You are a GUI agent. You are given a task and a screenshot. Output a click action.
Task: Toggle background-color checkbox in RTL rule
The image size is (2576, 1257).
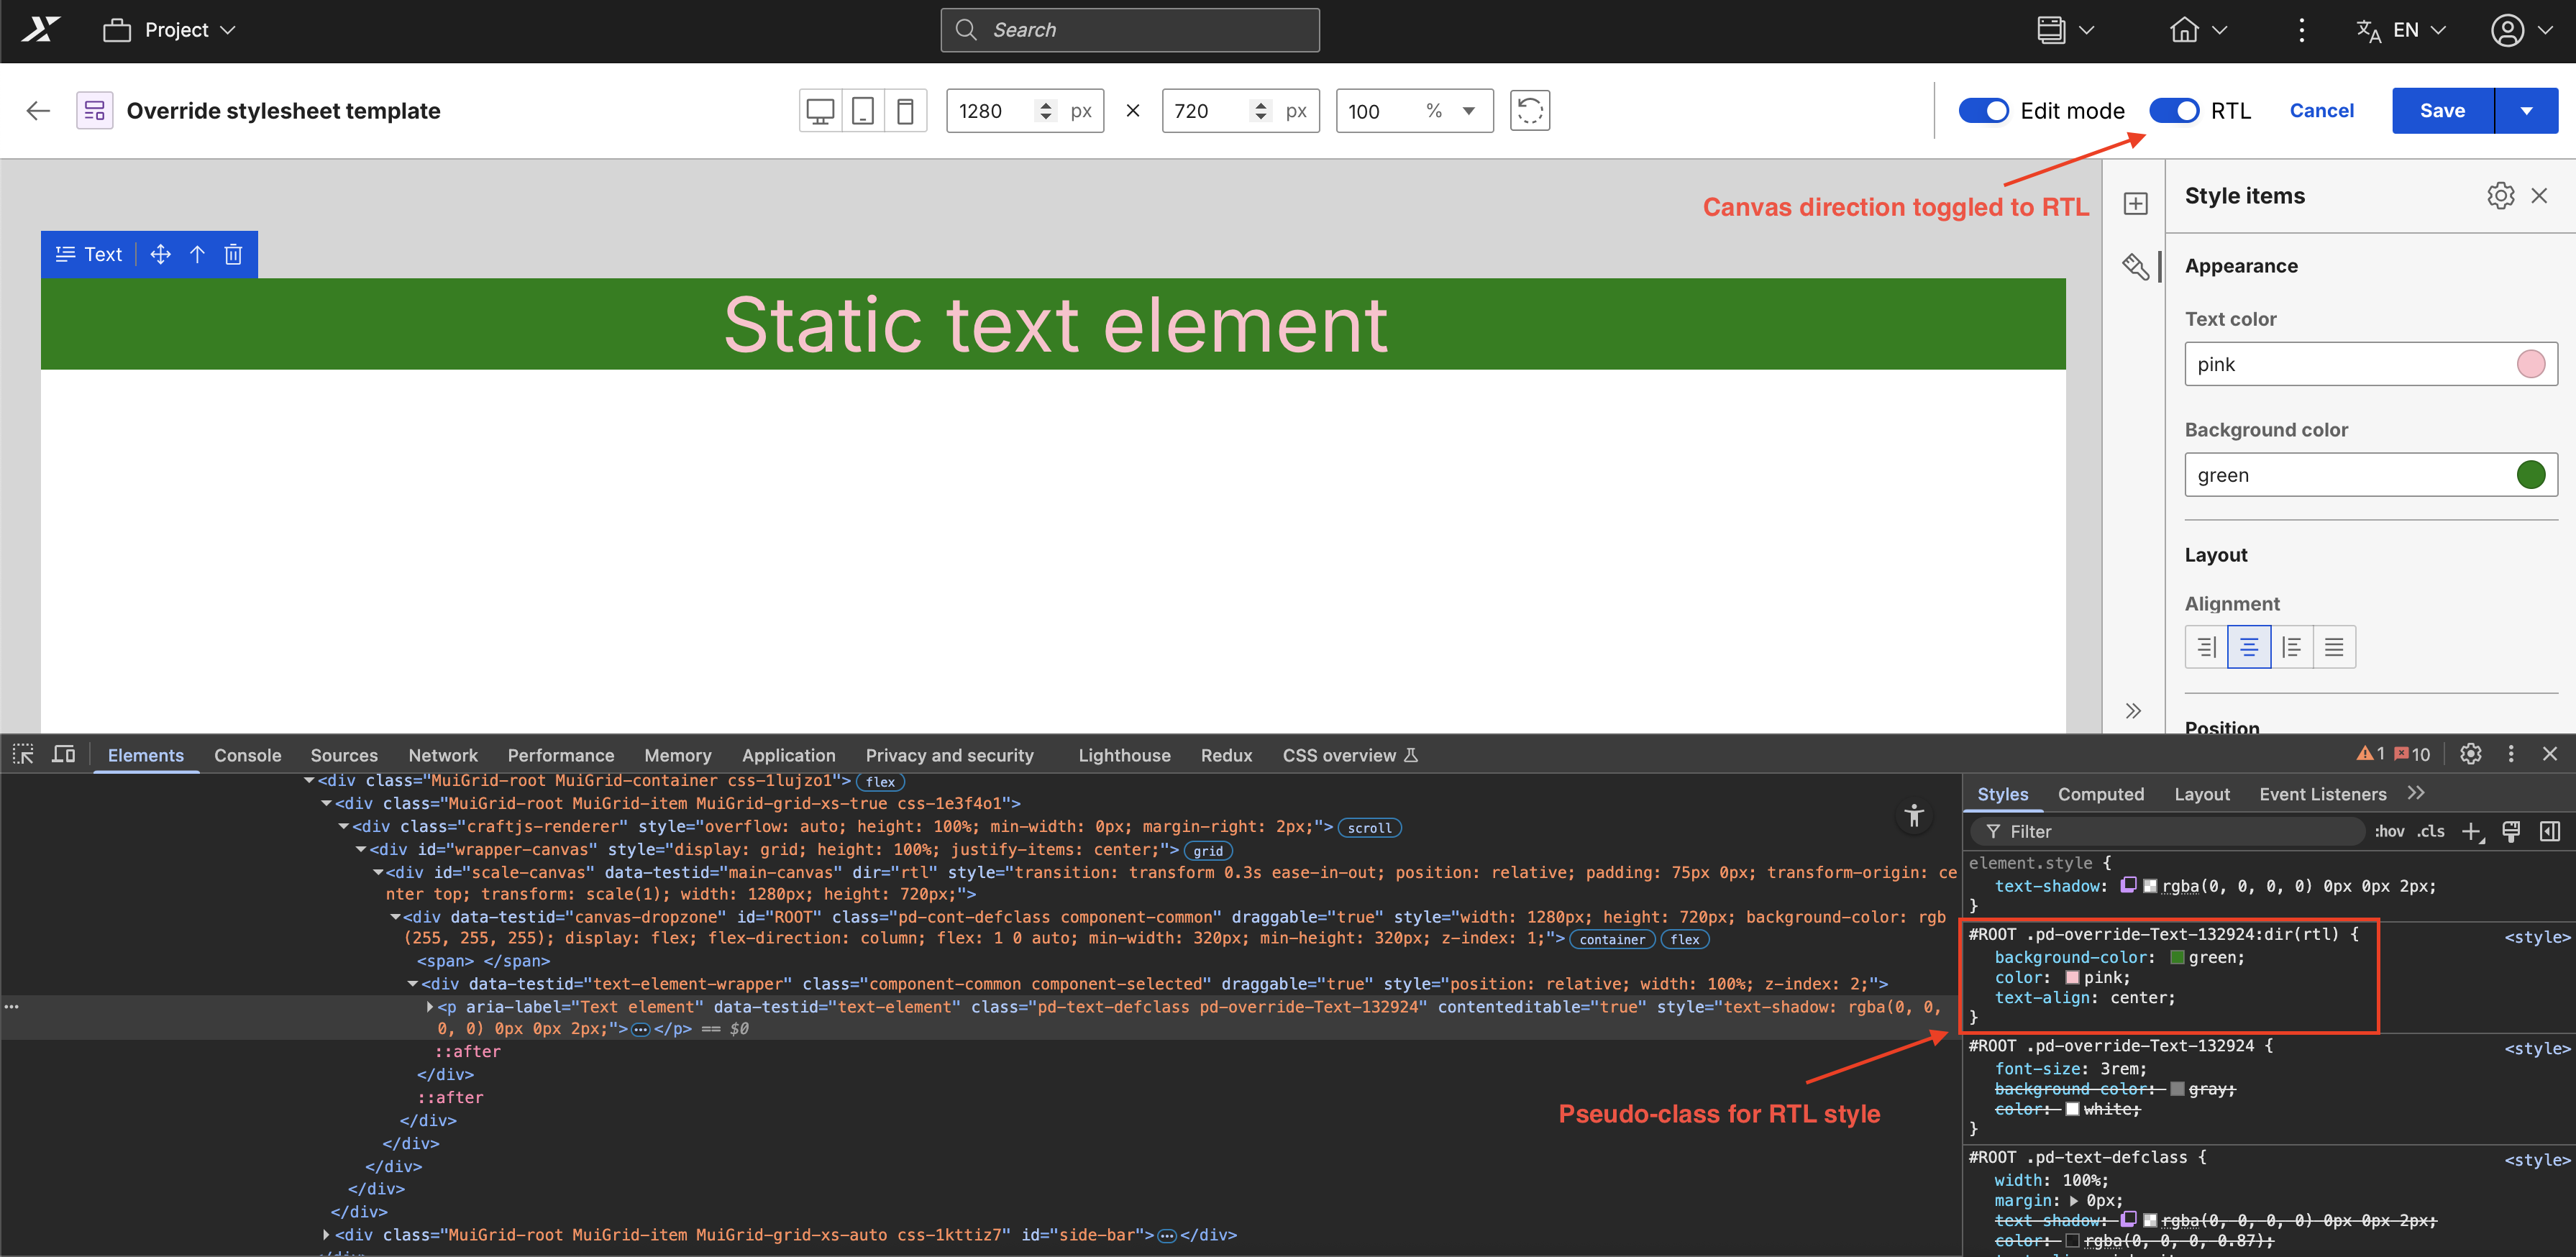coord(1982,957)
